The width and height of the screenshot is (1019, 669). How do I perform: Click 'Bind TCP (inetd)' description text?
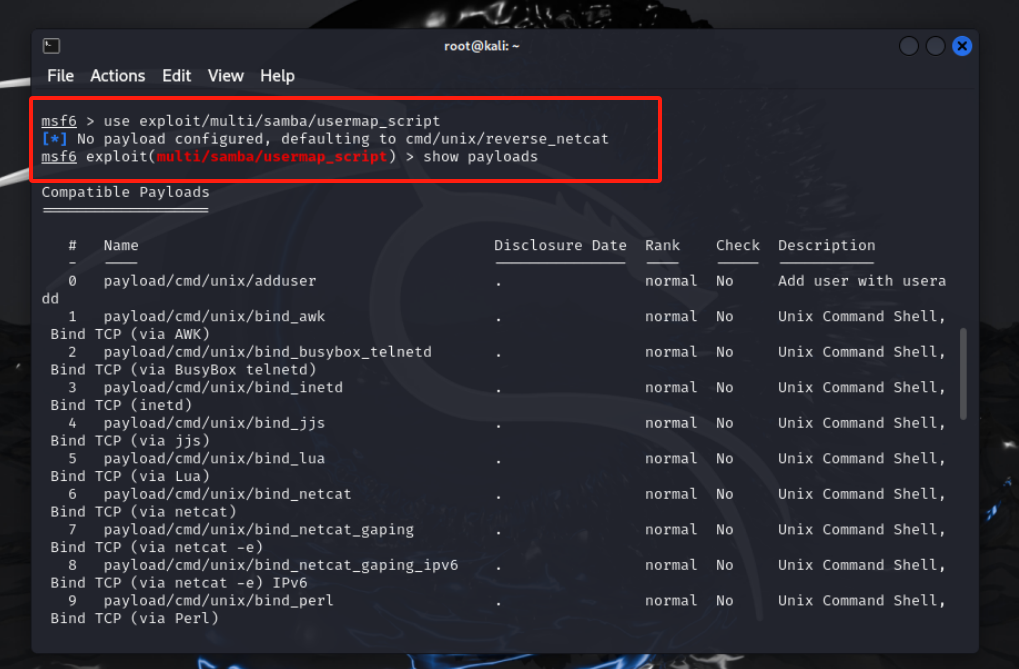(x=122, y=406)
